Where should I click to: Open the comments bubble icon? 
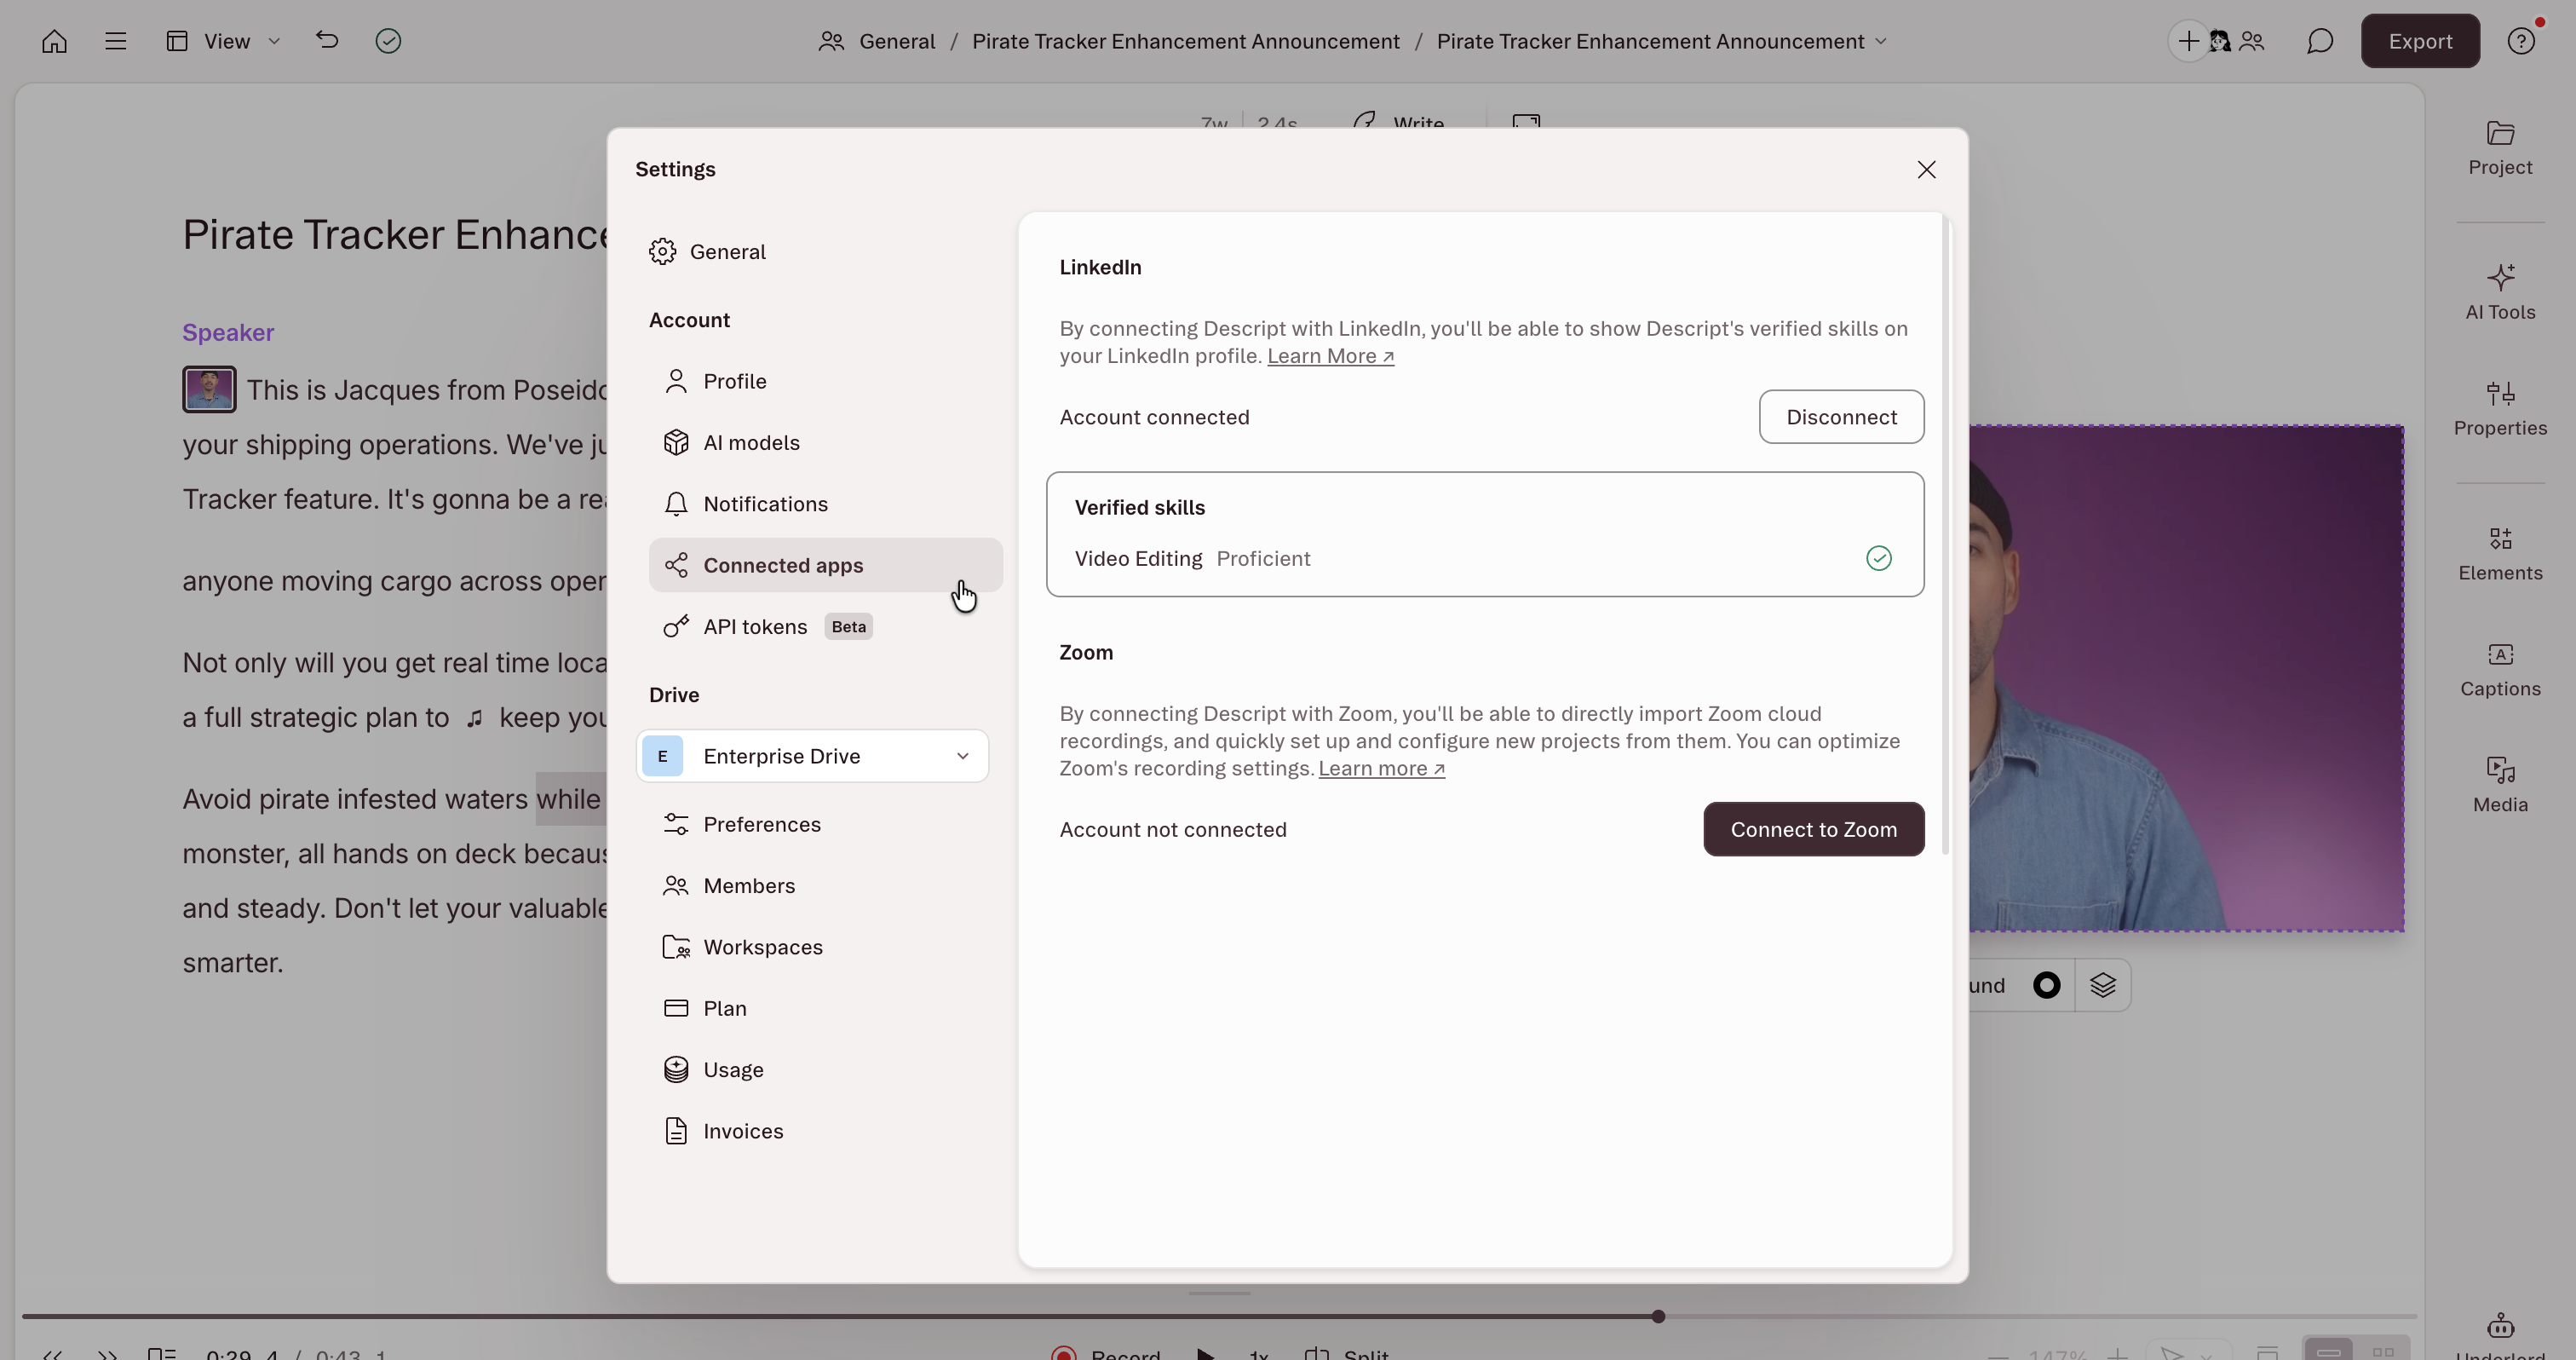coord(2320,41)
